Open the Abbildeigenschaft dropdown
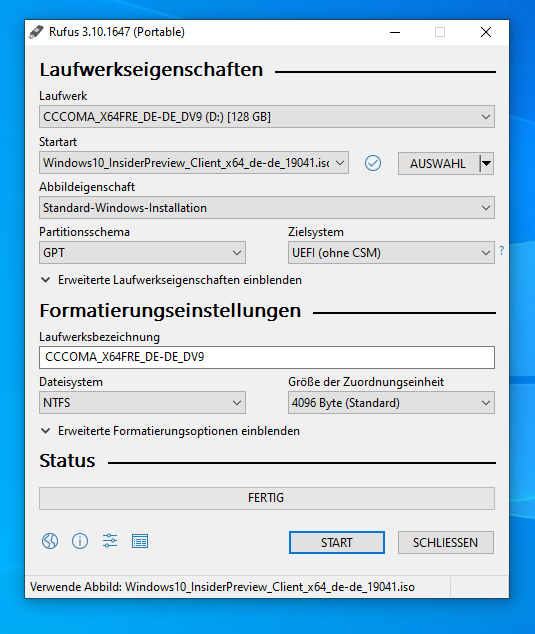535x634 pixels. [267, 208]
